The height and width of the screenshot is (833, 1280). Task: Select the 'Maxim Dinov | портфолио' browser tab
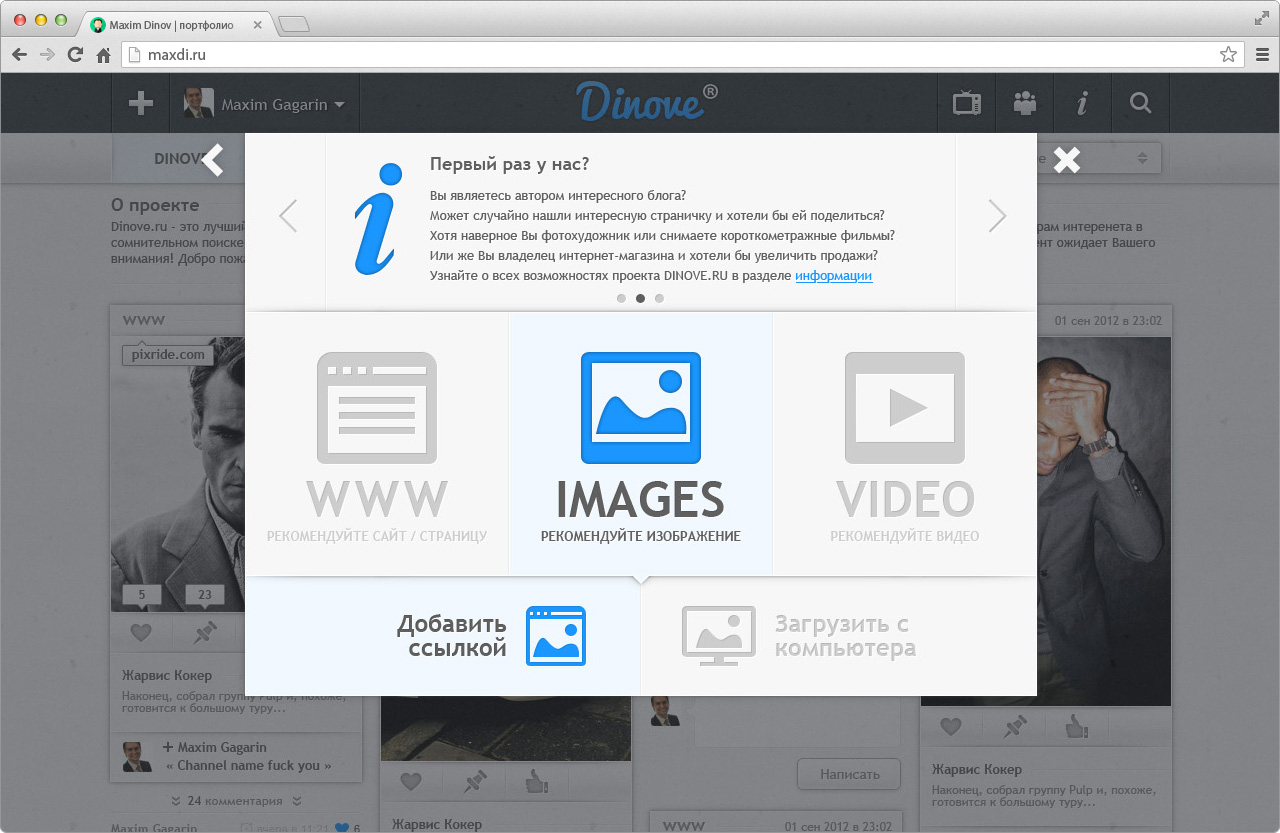[x=176, y=24]
